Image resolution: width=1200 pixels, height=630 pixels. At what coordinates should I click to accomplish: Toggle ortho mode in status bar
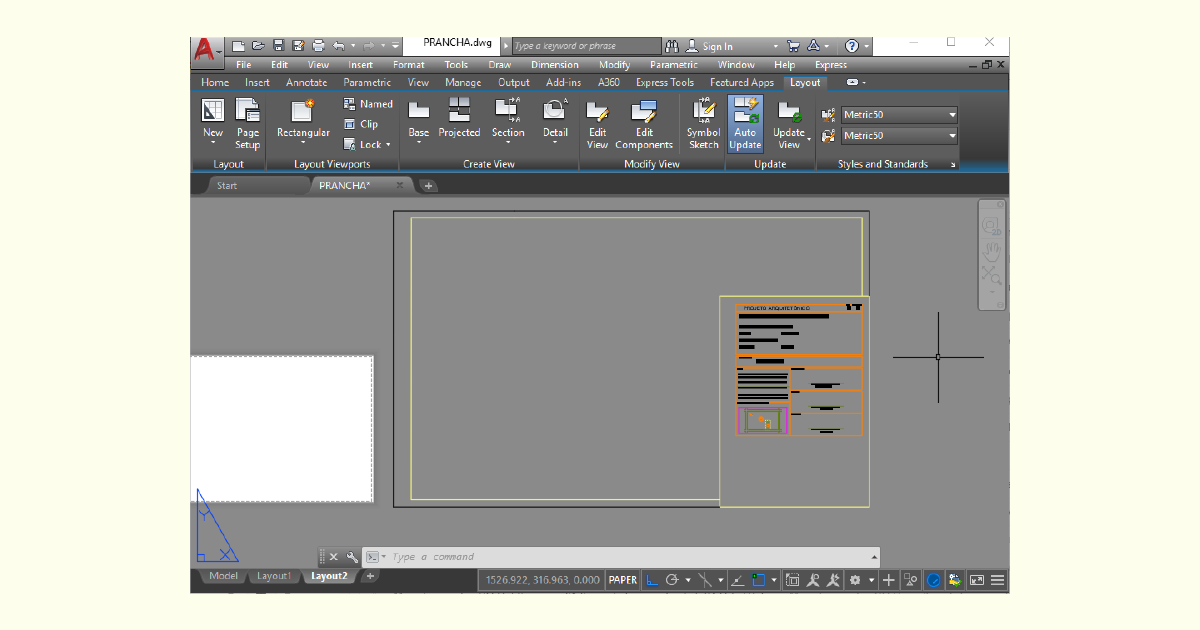(652, 580)
